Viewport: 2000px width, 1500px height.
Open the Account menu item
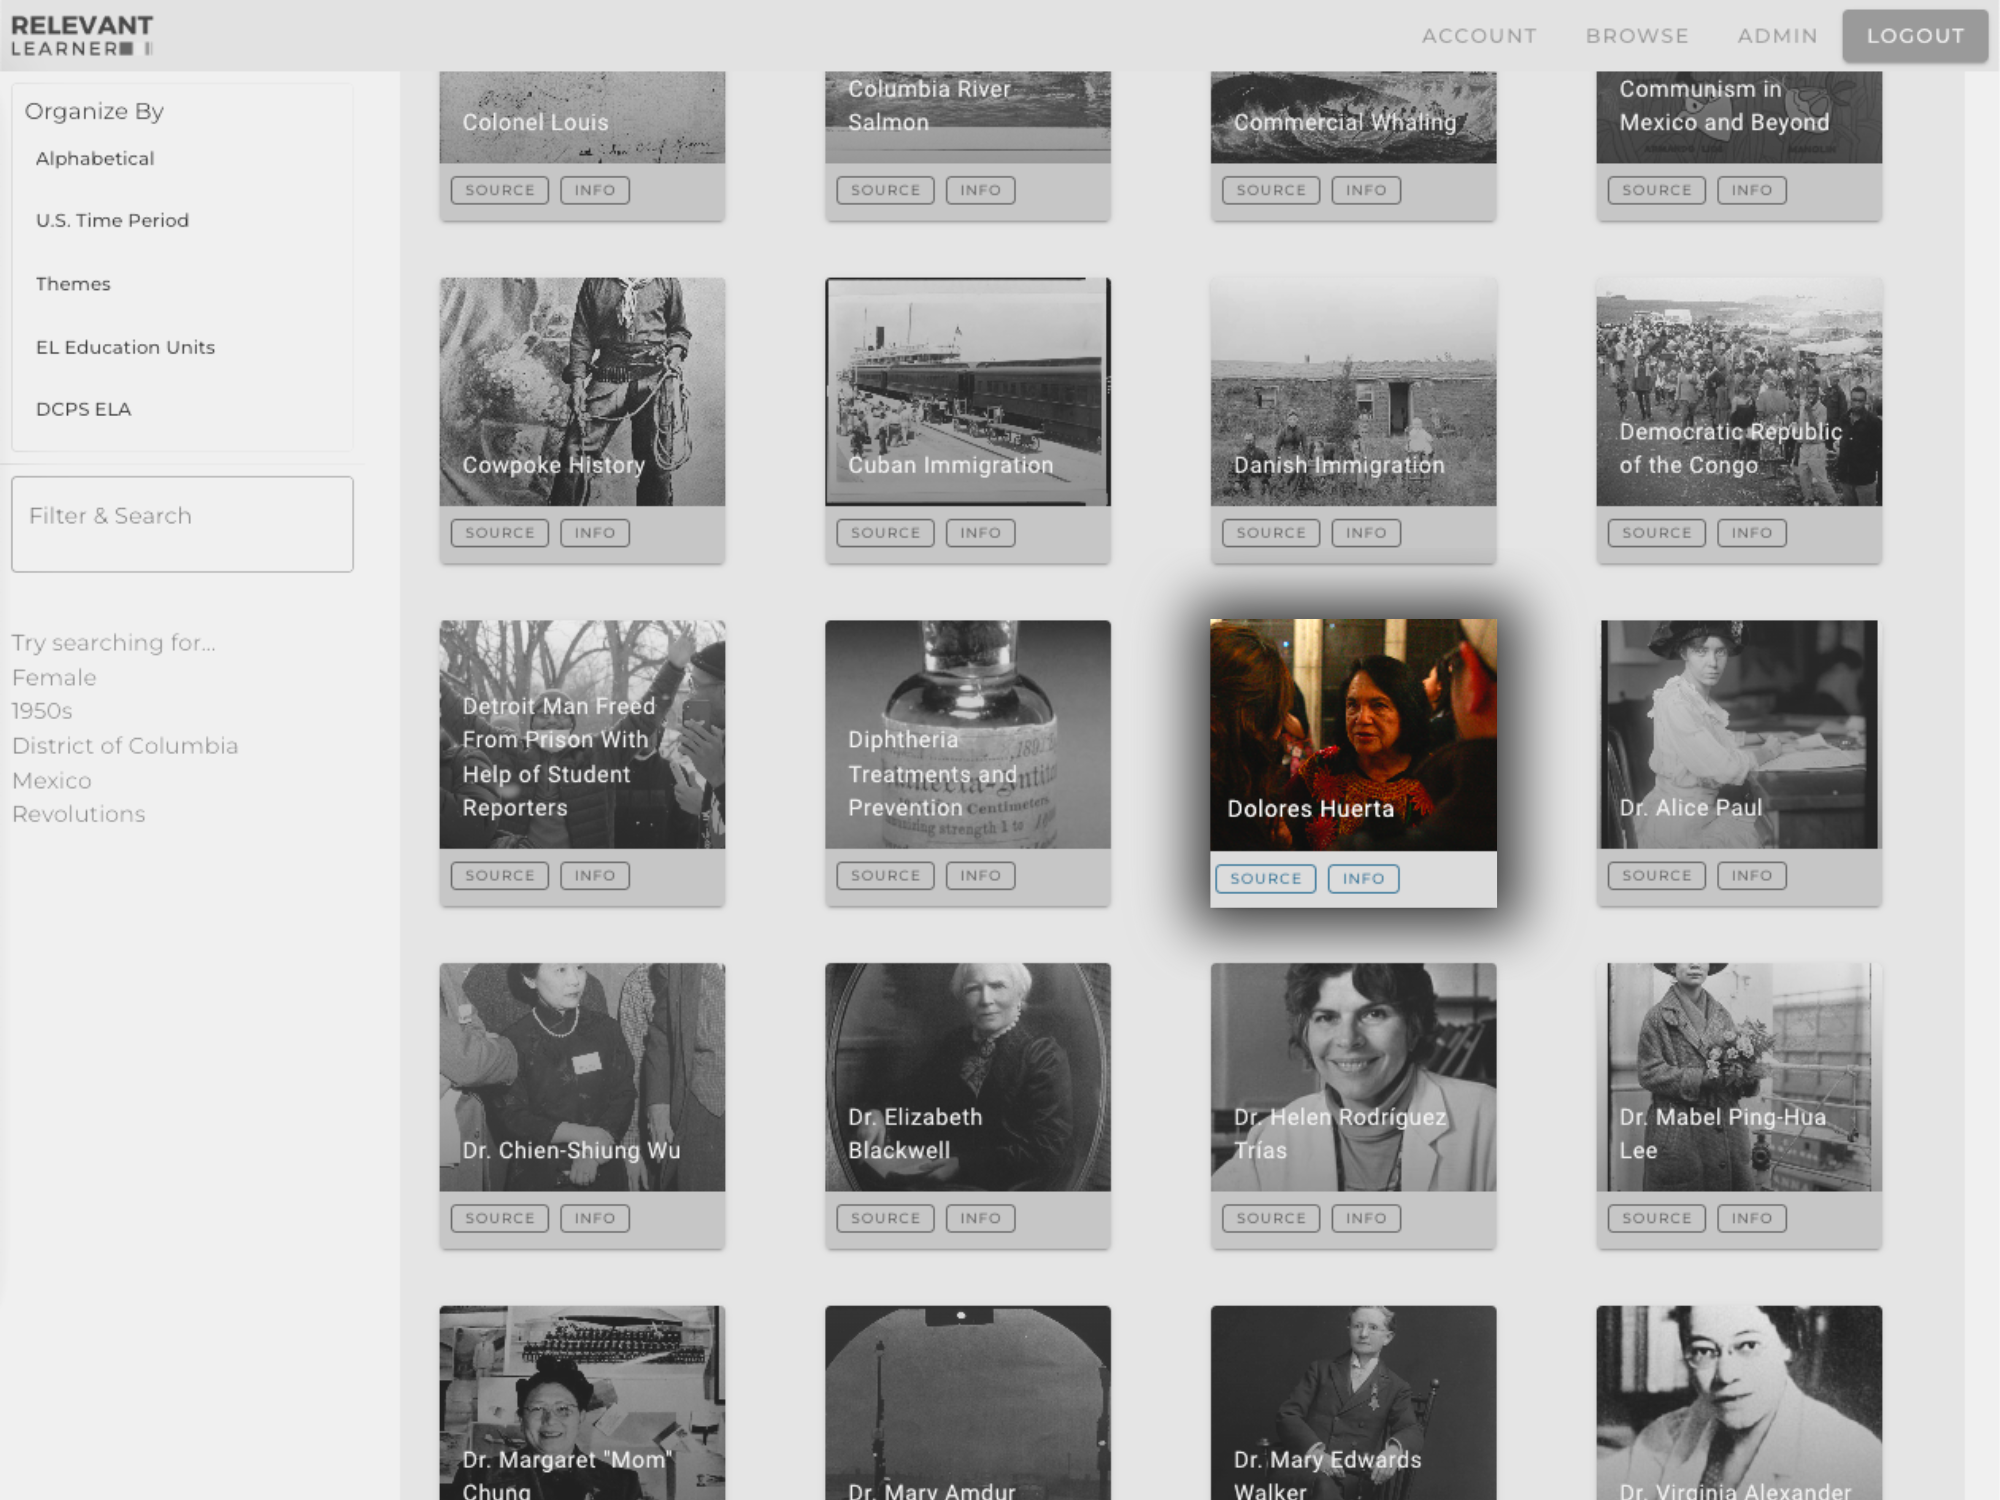coord(1479,36)
